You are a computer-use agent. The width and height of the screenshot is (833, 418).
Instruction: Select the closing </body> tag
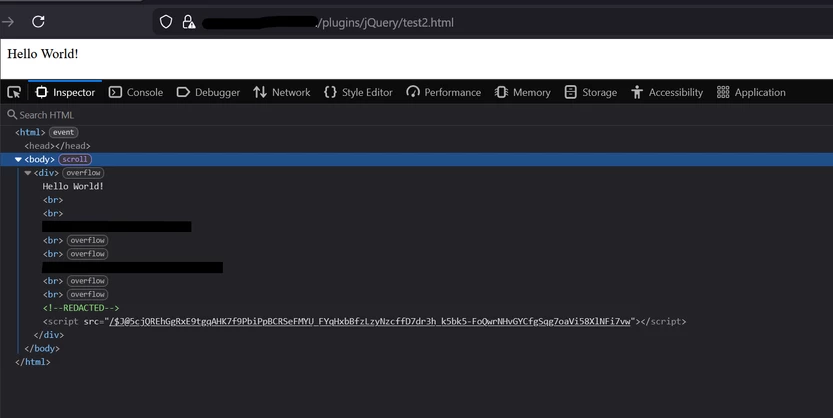42,348
